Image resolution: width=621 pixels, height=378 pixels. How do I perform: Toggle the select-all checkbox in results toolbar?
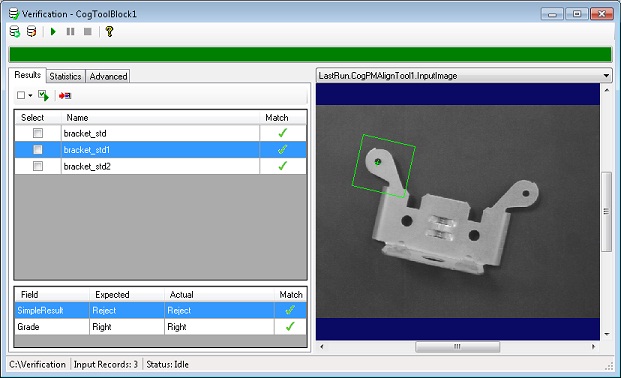click(x=21, y=95)
